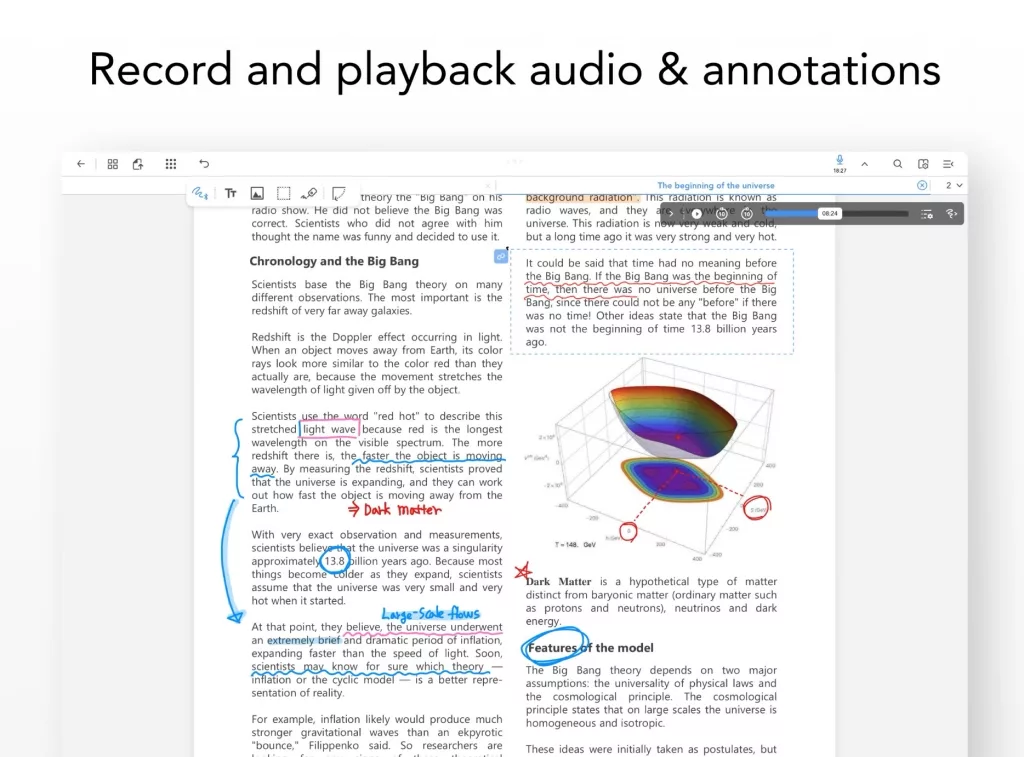Click the boxed words light wave
The height and width of the screenshot is (757, 1024).
coord(329,429)
